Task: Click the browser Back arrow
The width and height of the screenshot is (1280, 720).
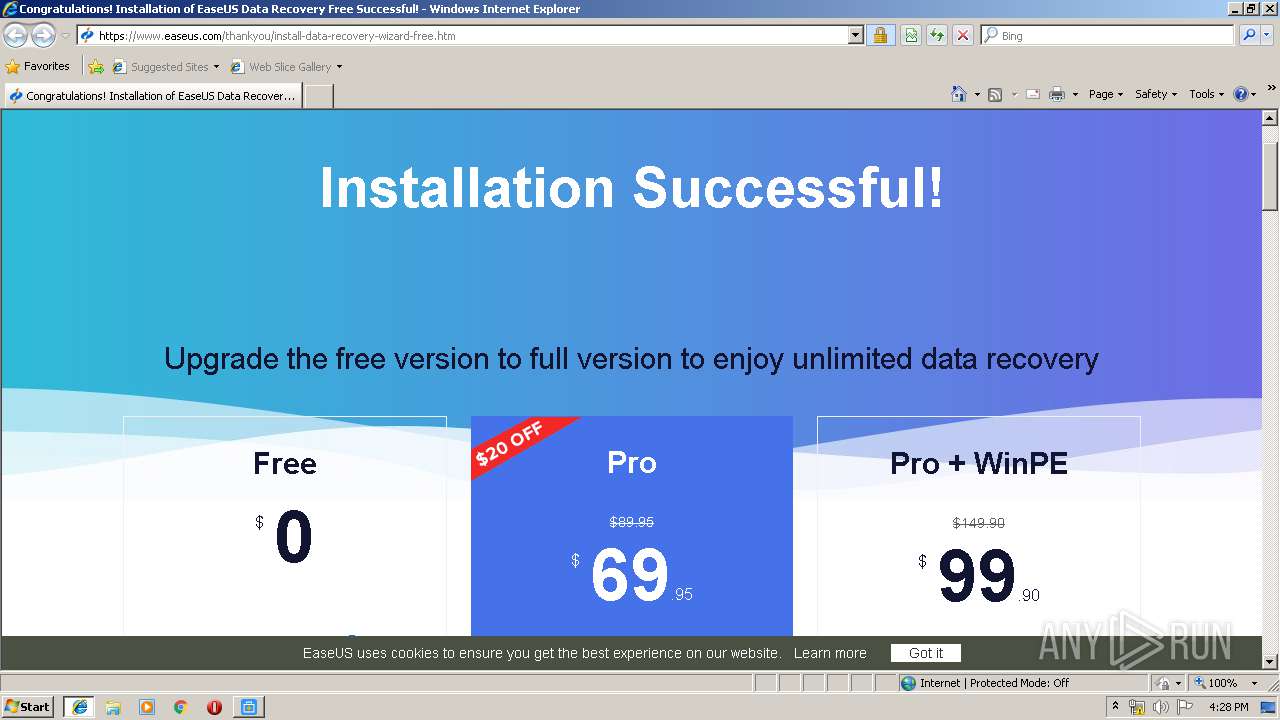Action: click(16, 36)
